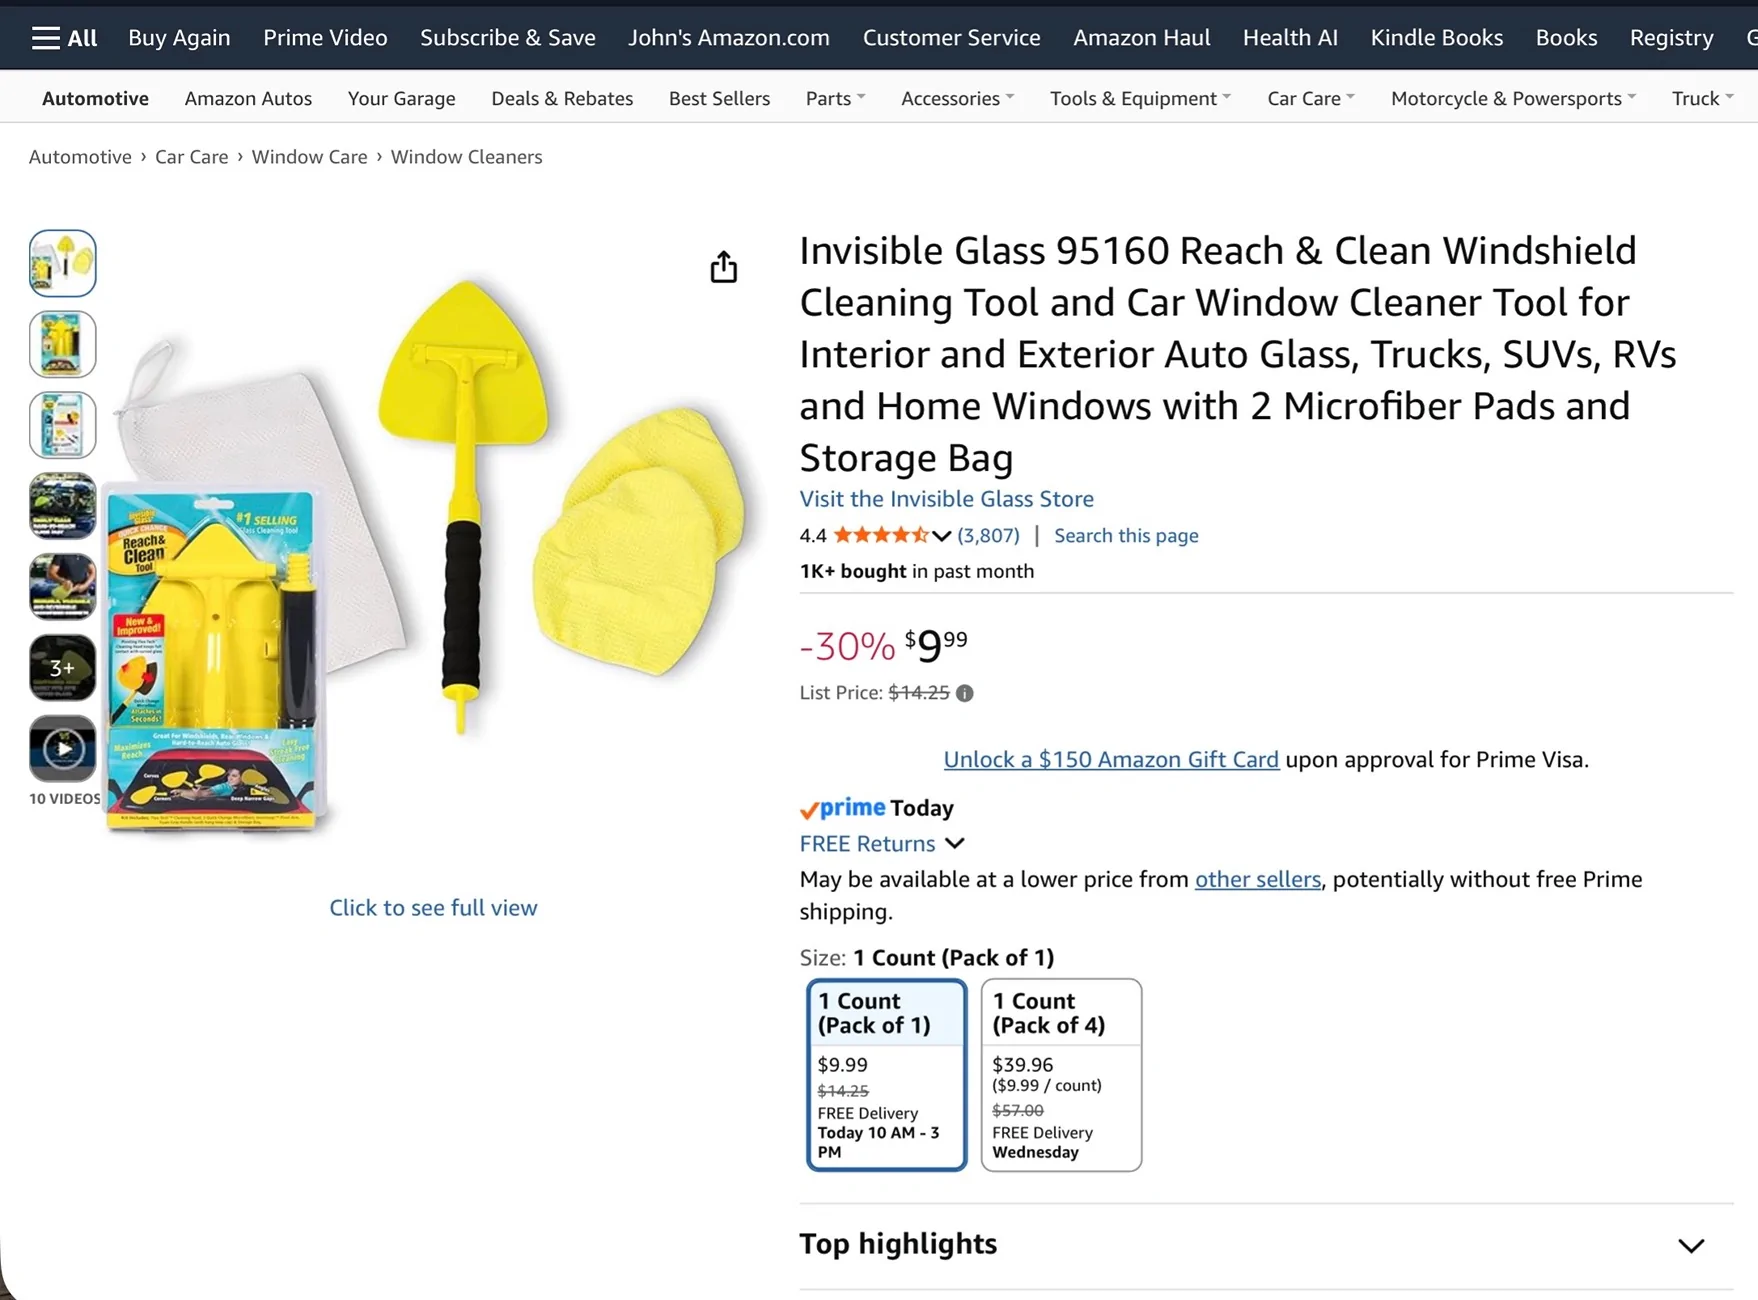
Task: Expand the FREE Returns chevron
Action: pos(955,843)
